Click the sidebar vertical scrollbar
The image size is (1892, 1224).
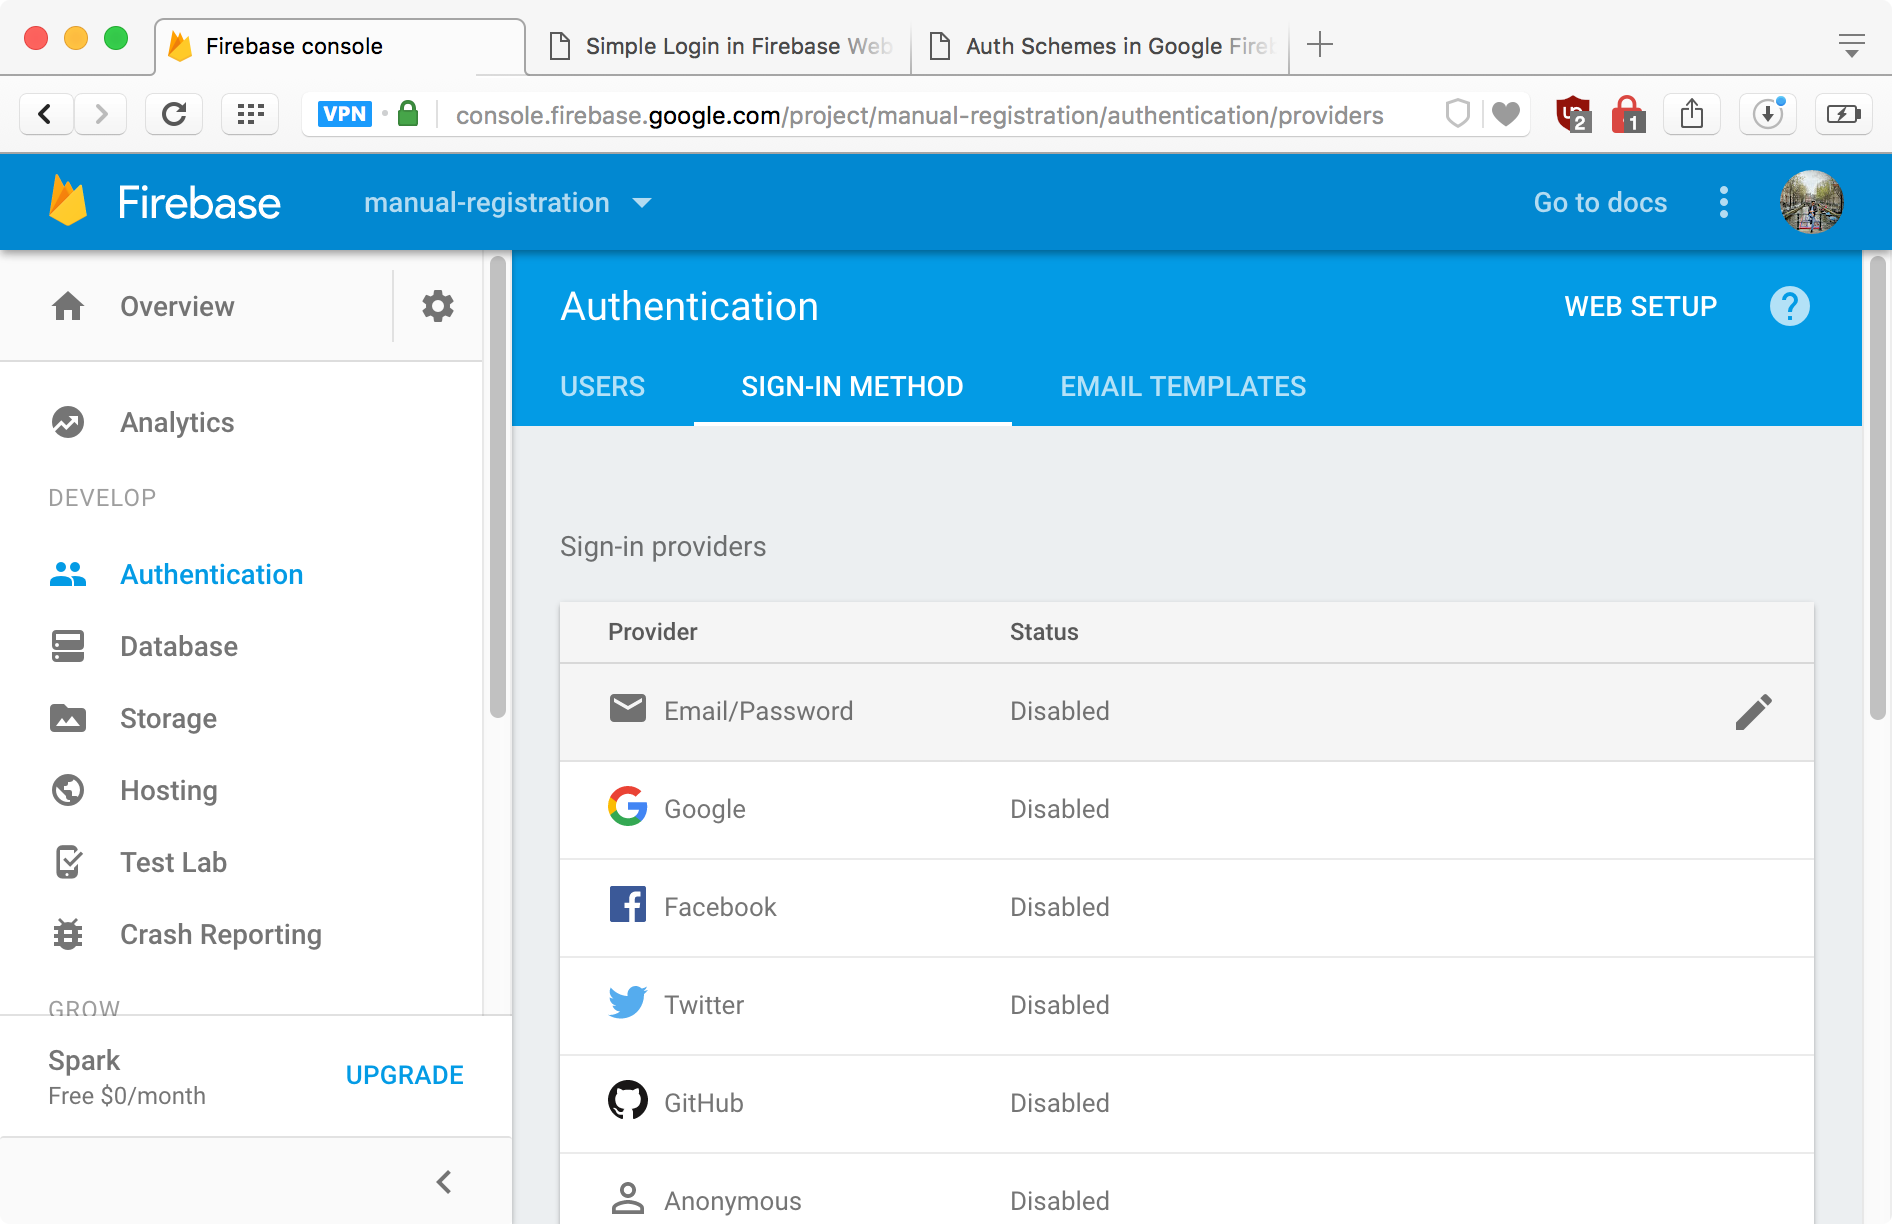click(x=498, y=488)
